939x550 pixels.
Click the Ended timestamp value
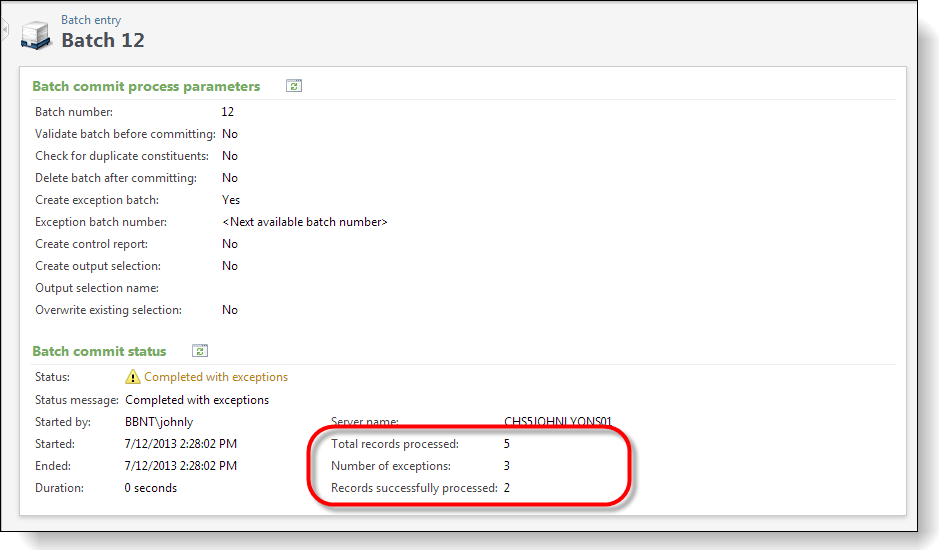click(x=181, y=466)
